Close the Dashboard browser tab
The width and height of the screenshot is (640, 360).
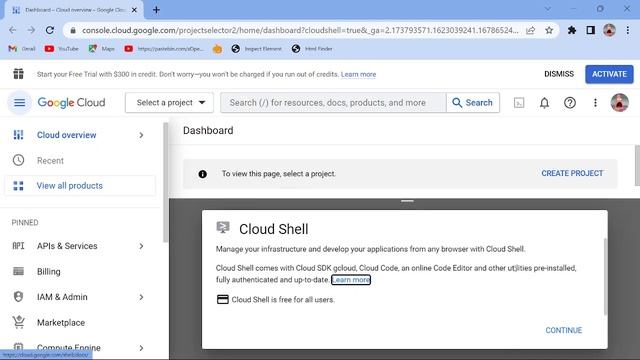pos(134,10)
